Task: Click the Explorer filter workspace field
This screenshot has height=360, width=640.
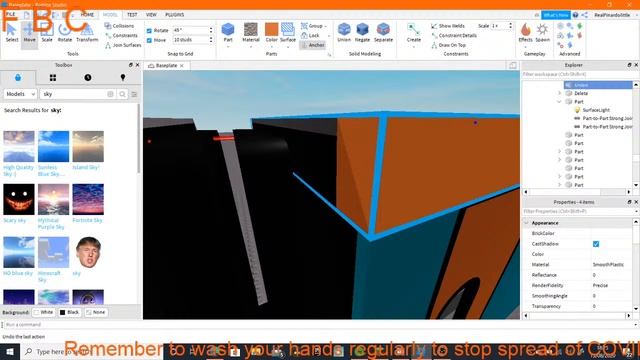Action: pyautogui.click(x=580, y=74)
